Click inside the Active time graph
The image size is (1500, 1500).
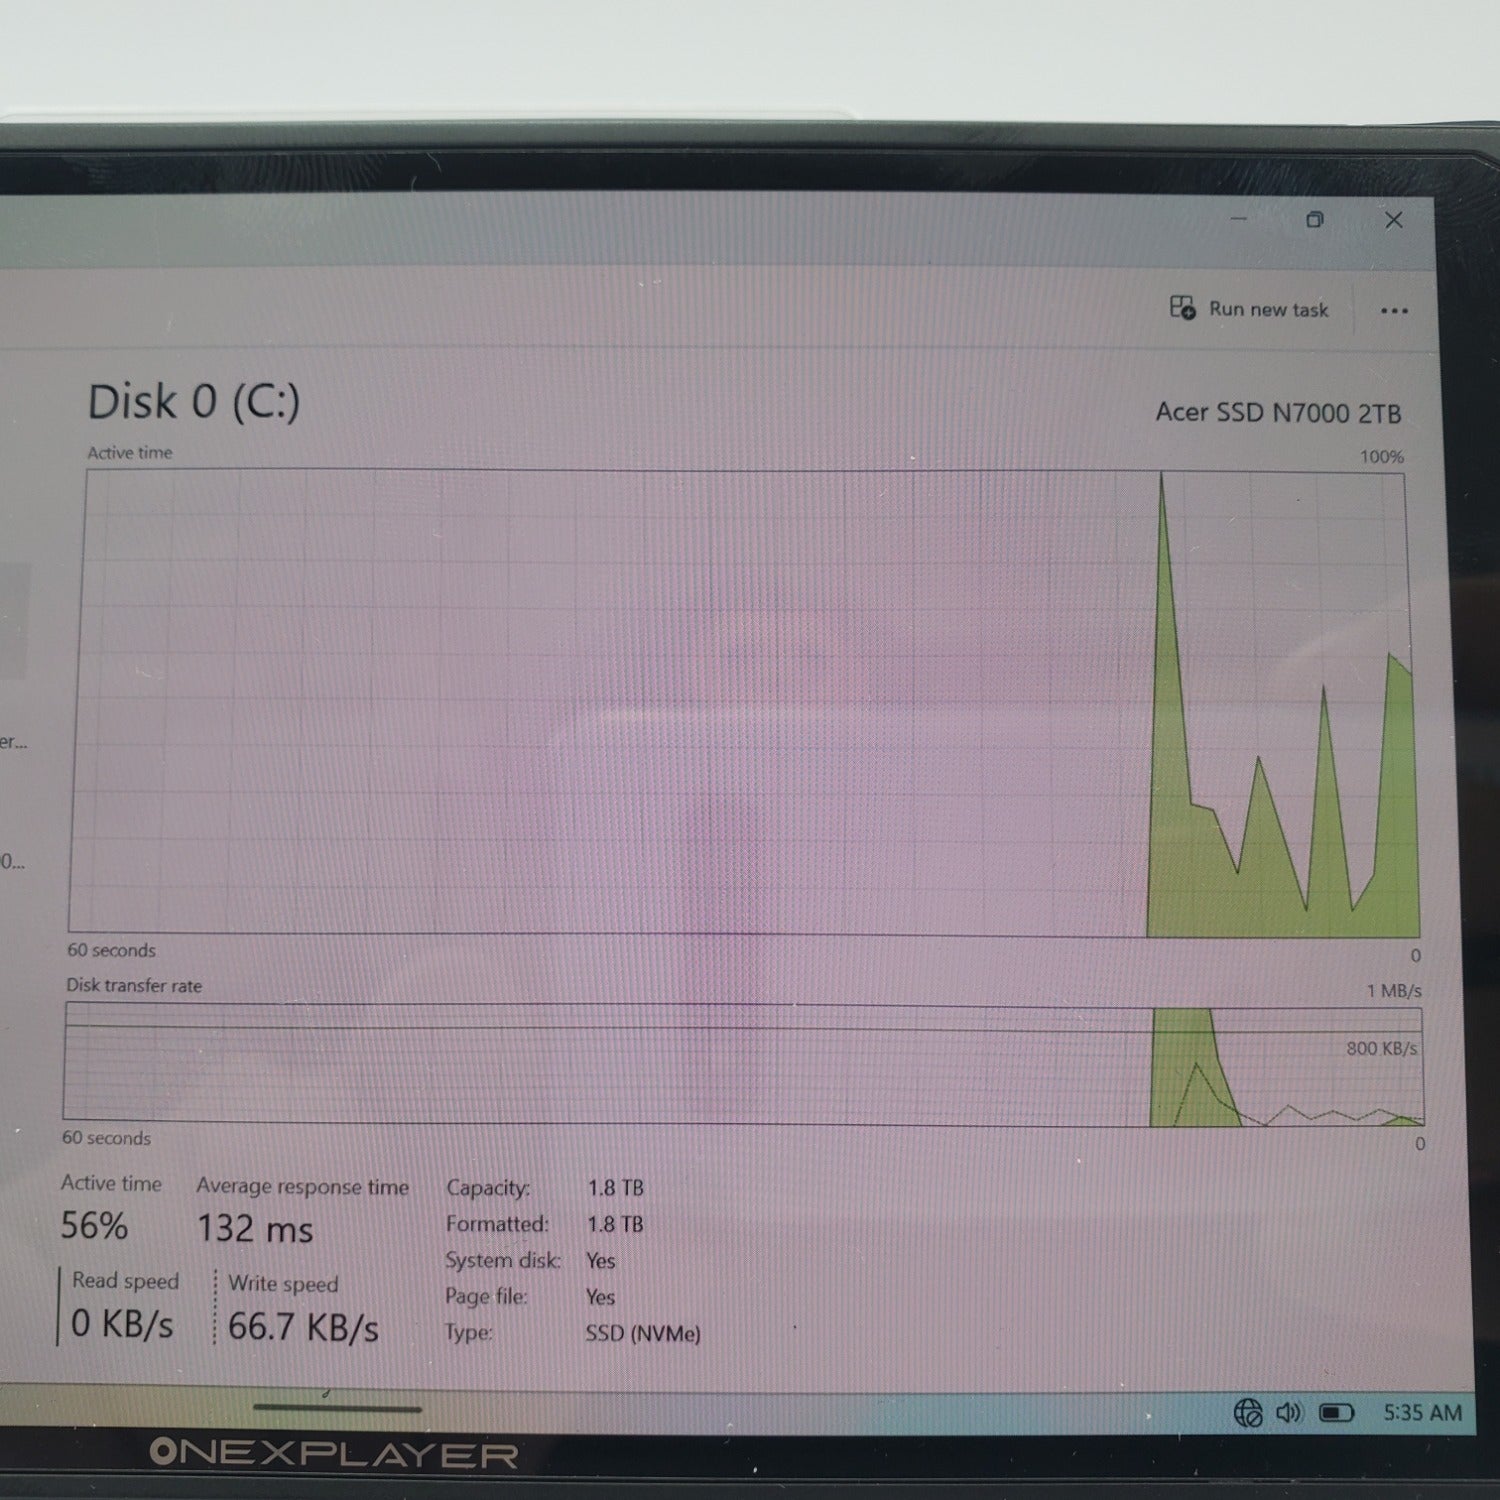[x=743, y=703]
